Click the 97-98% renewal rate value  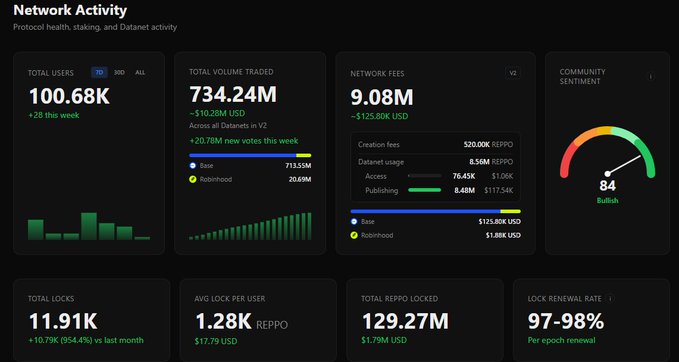pyautogui.click(x=566, y=322)
